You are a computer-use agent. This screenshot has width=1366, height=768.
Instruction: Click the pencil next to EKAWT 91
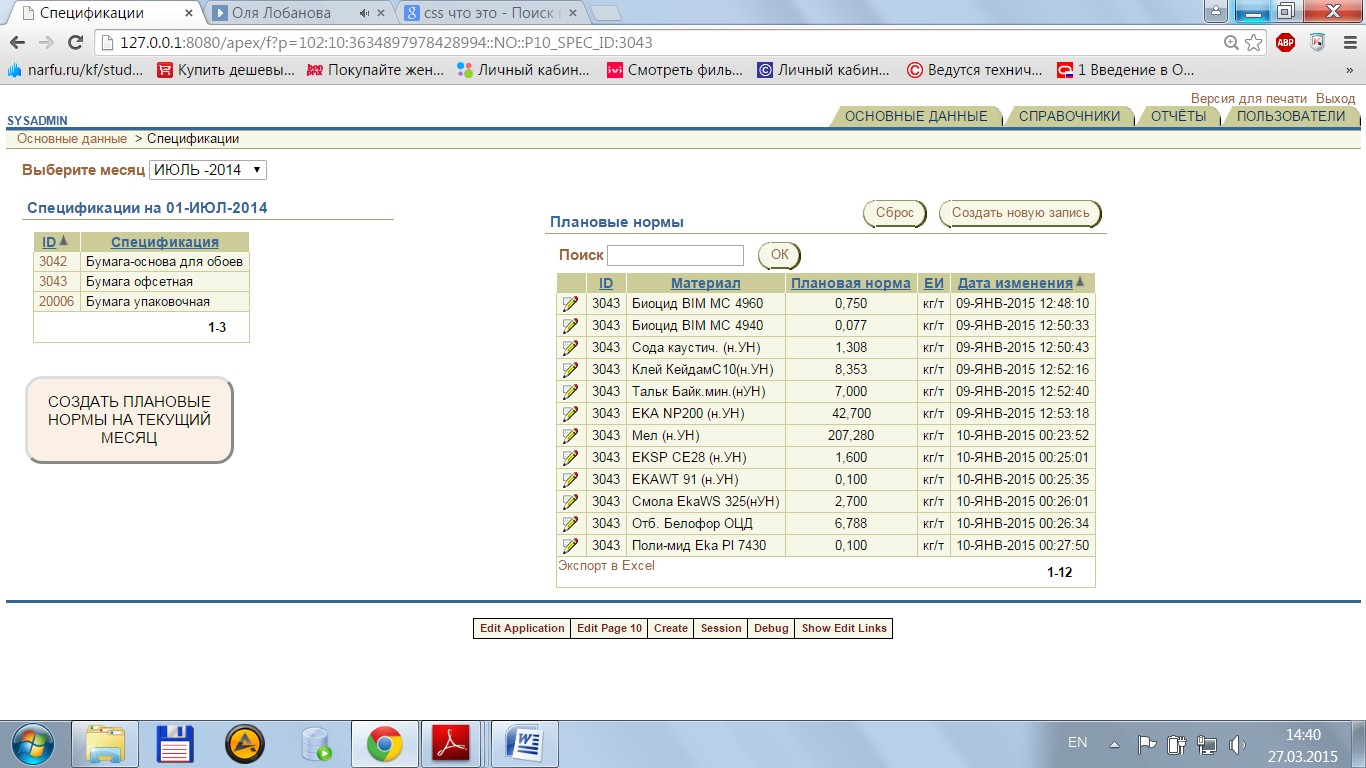[x=571, y=479]
